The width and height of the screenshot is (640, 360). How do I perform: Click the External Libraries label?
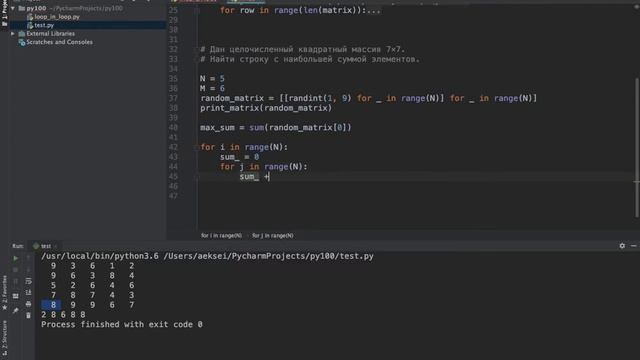[x=51, y=33]
